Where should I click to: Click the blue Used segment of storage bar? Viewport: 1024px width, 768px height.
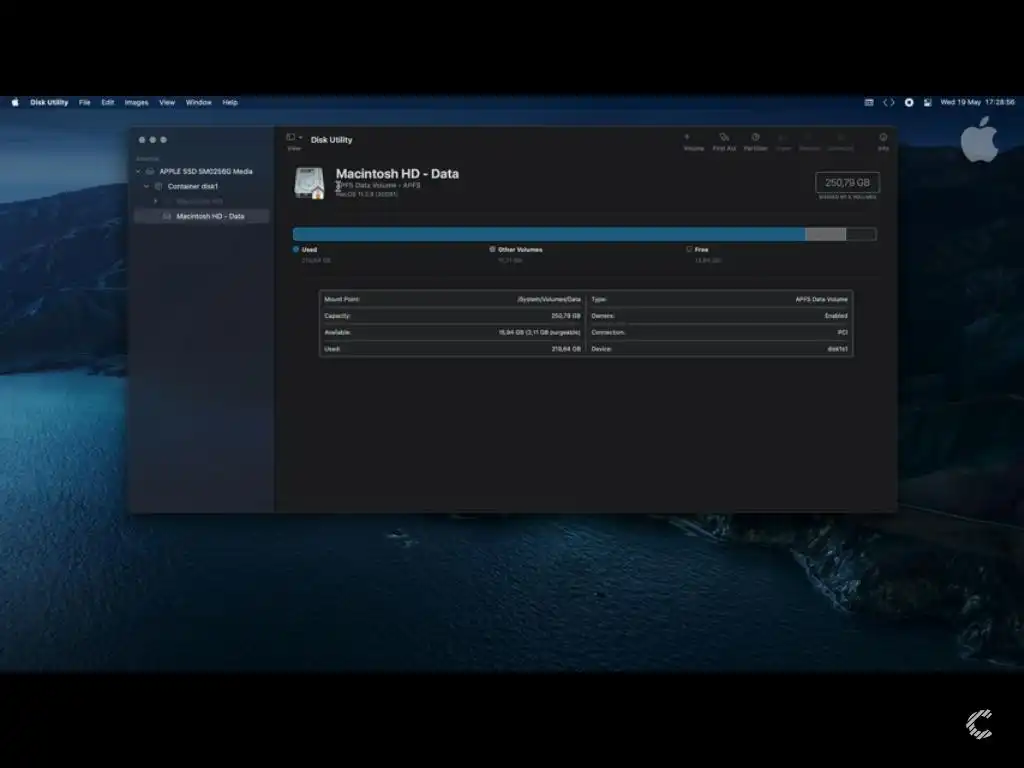click(549, 234)
